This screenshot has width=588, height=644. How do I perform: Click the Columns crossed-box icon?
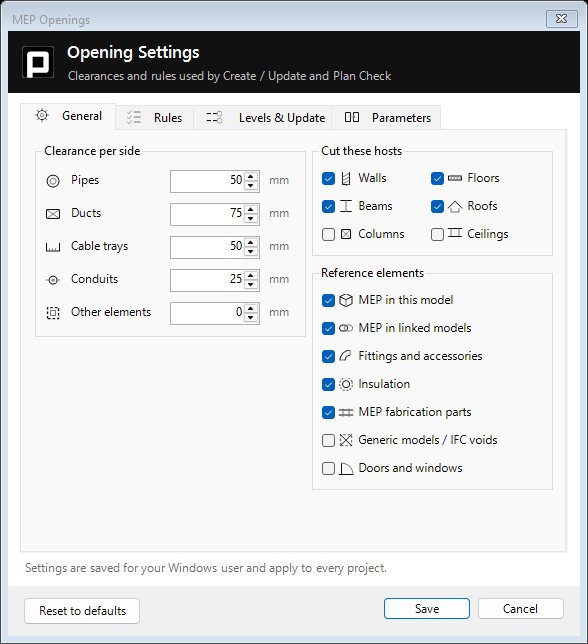click(346, 234)
